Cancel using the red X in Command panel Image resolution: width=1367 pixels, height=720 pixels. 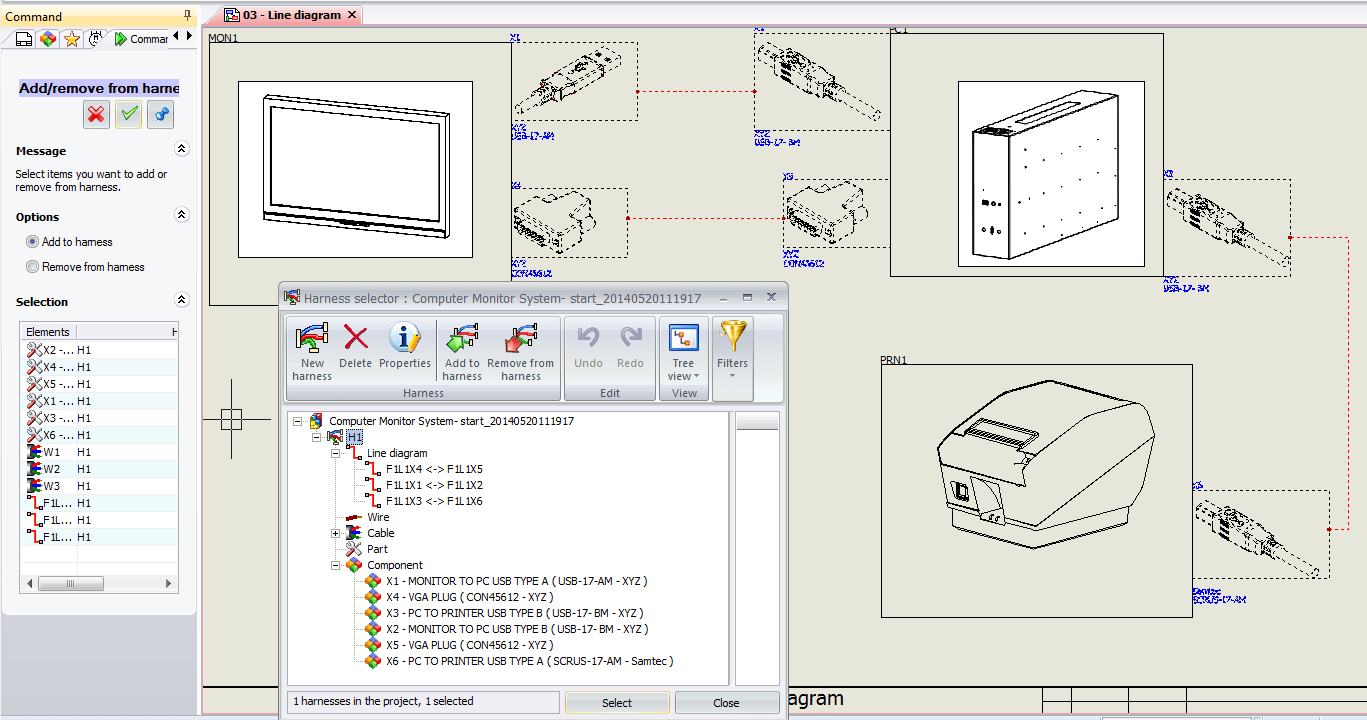[x=95, y=114]
